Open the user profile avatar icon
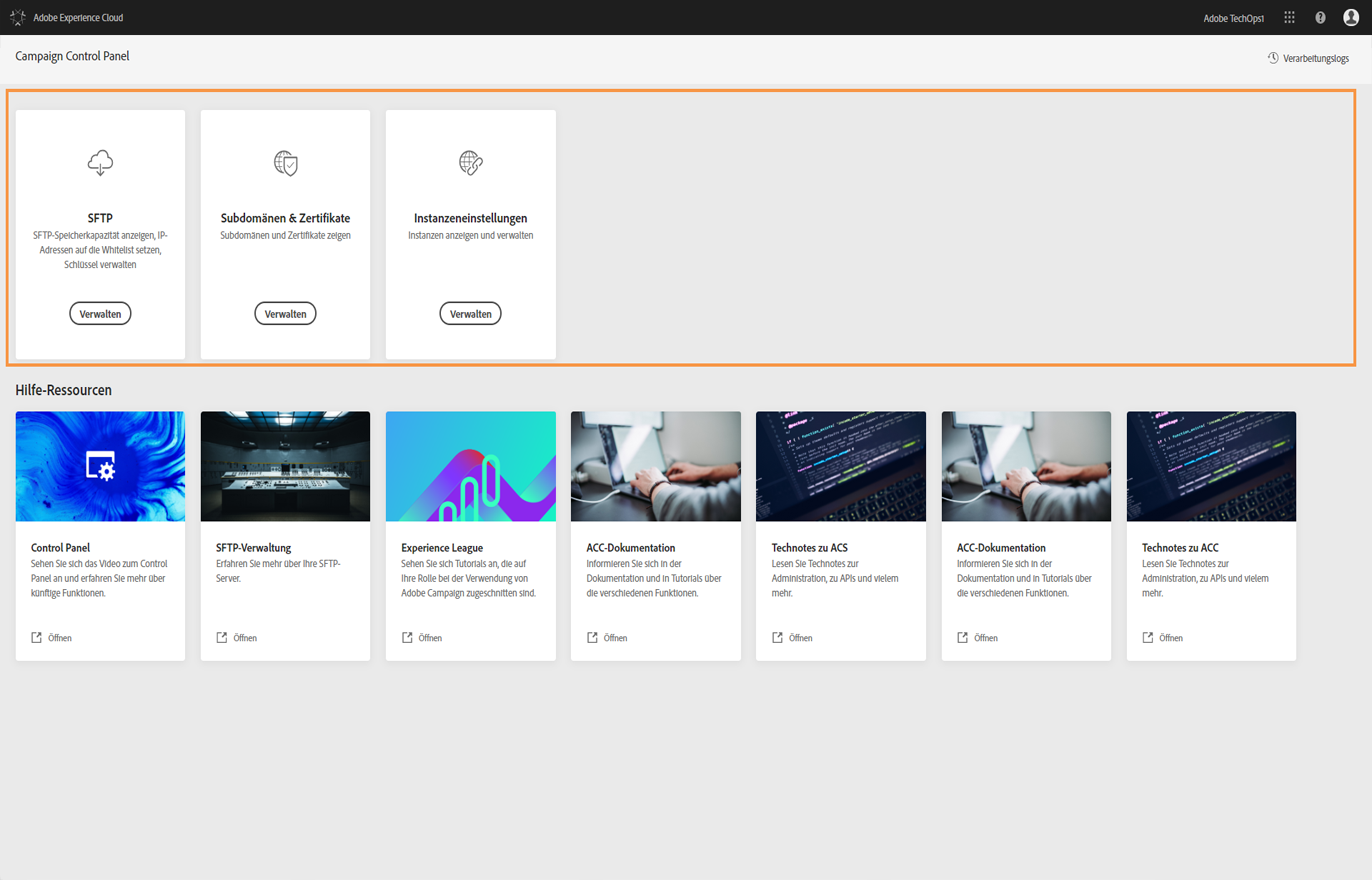The width and height of the screenshot is (1372, 880). [1351, 17]
